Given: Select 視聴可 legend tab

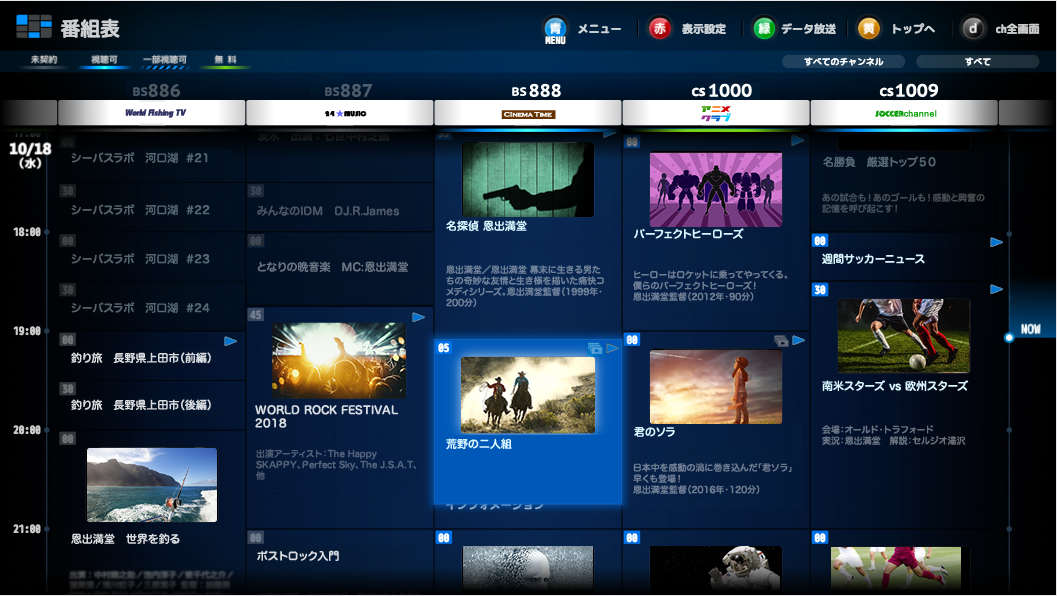Looking at the screenshot, I should [104, 59].
